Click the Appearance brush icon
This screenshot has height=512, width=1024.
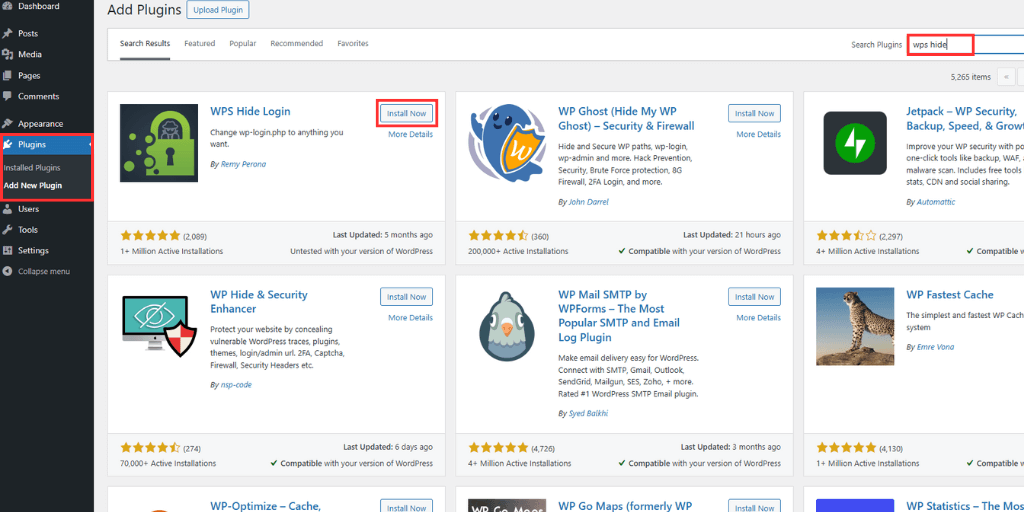click(x=7, y=123)
